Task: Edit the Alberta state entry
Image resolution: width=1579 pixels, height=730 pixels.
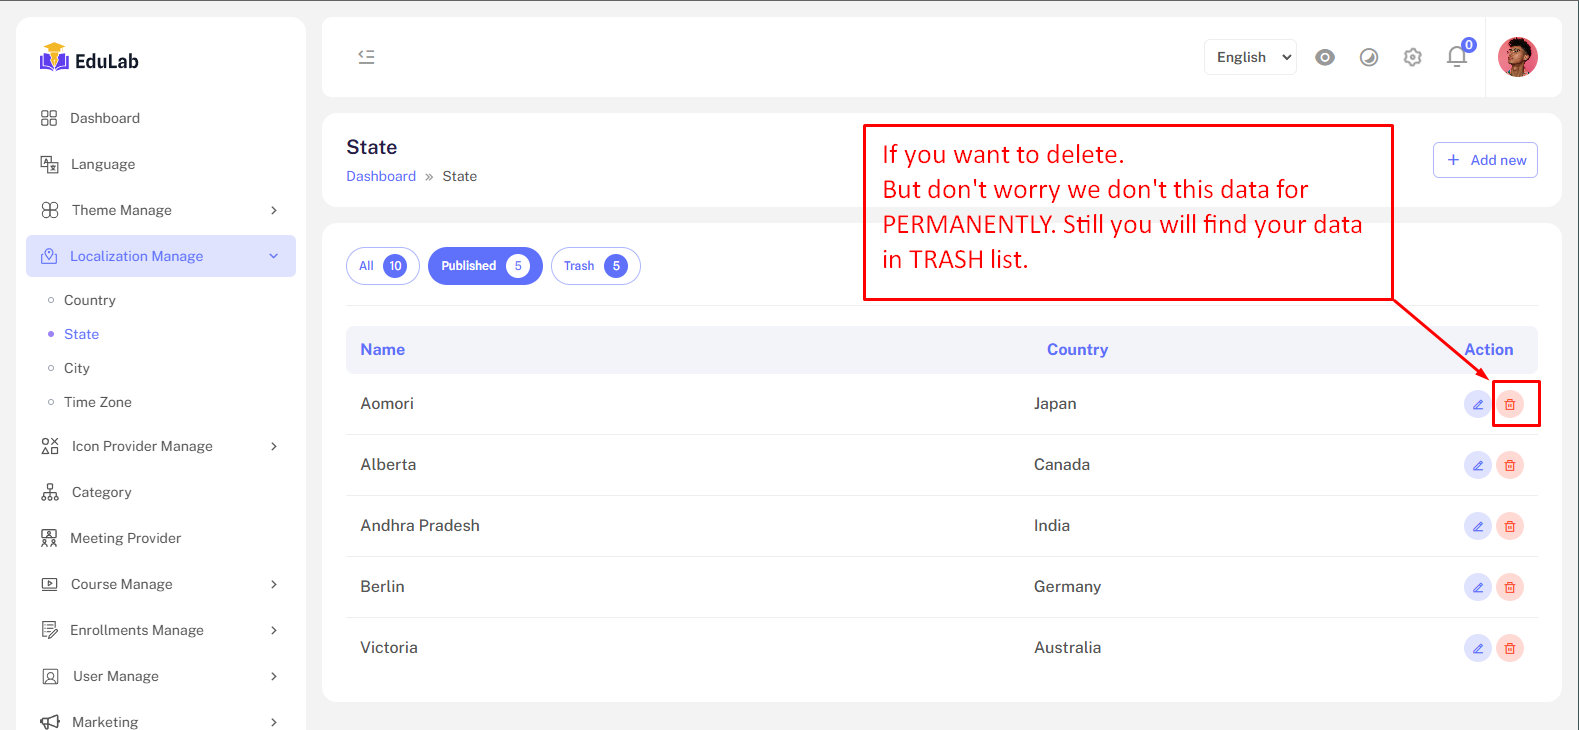Action: coord(1477,465)
